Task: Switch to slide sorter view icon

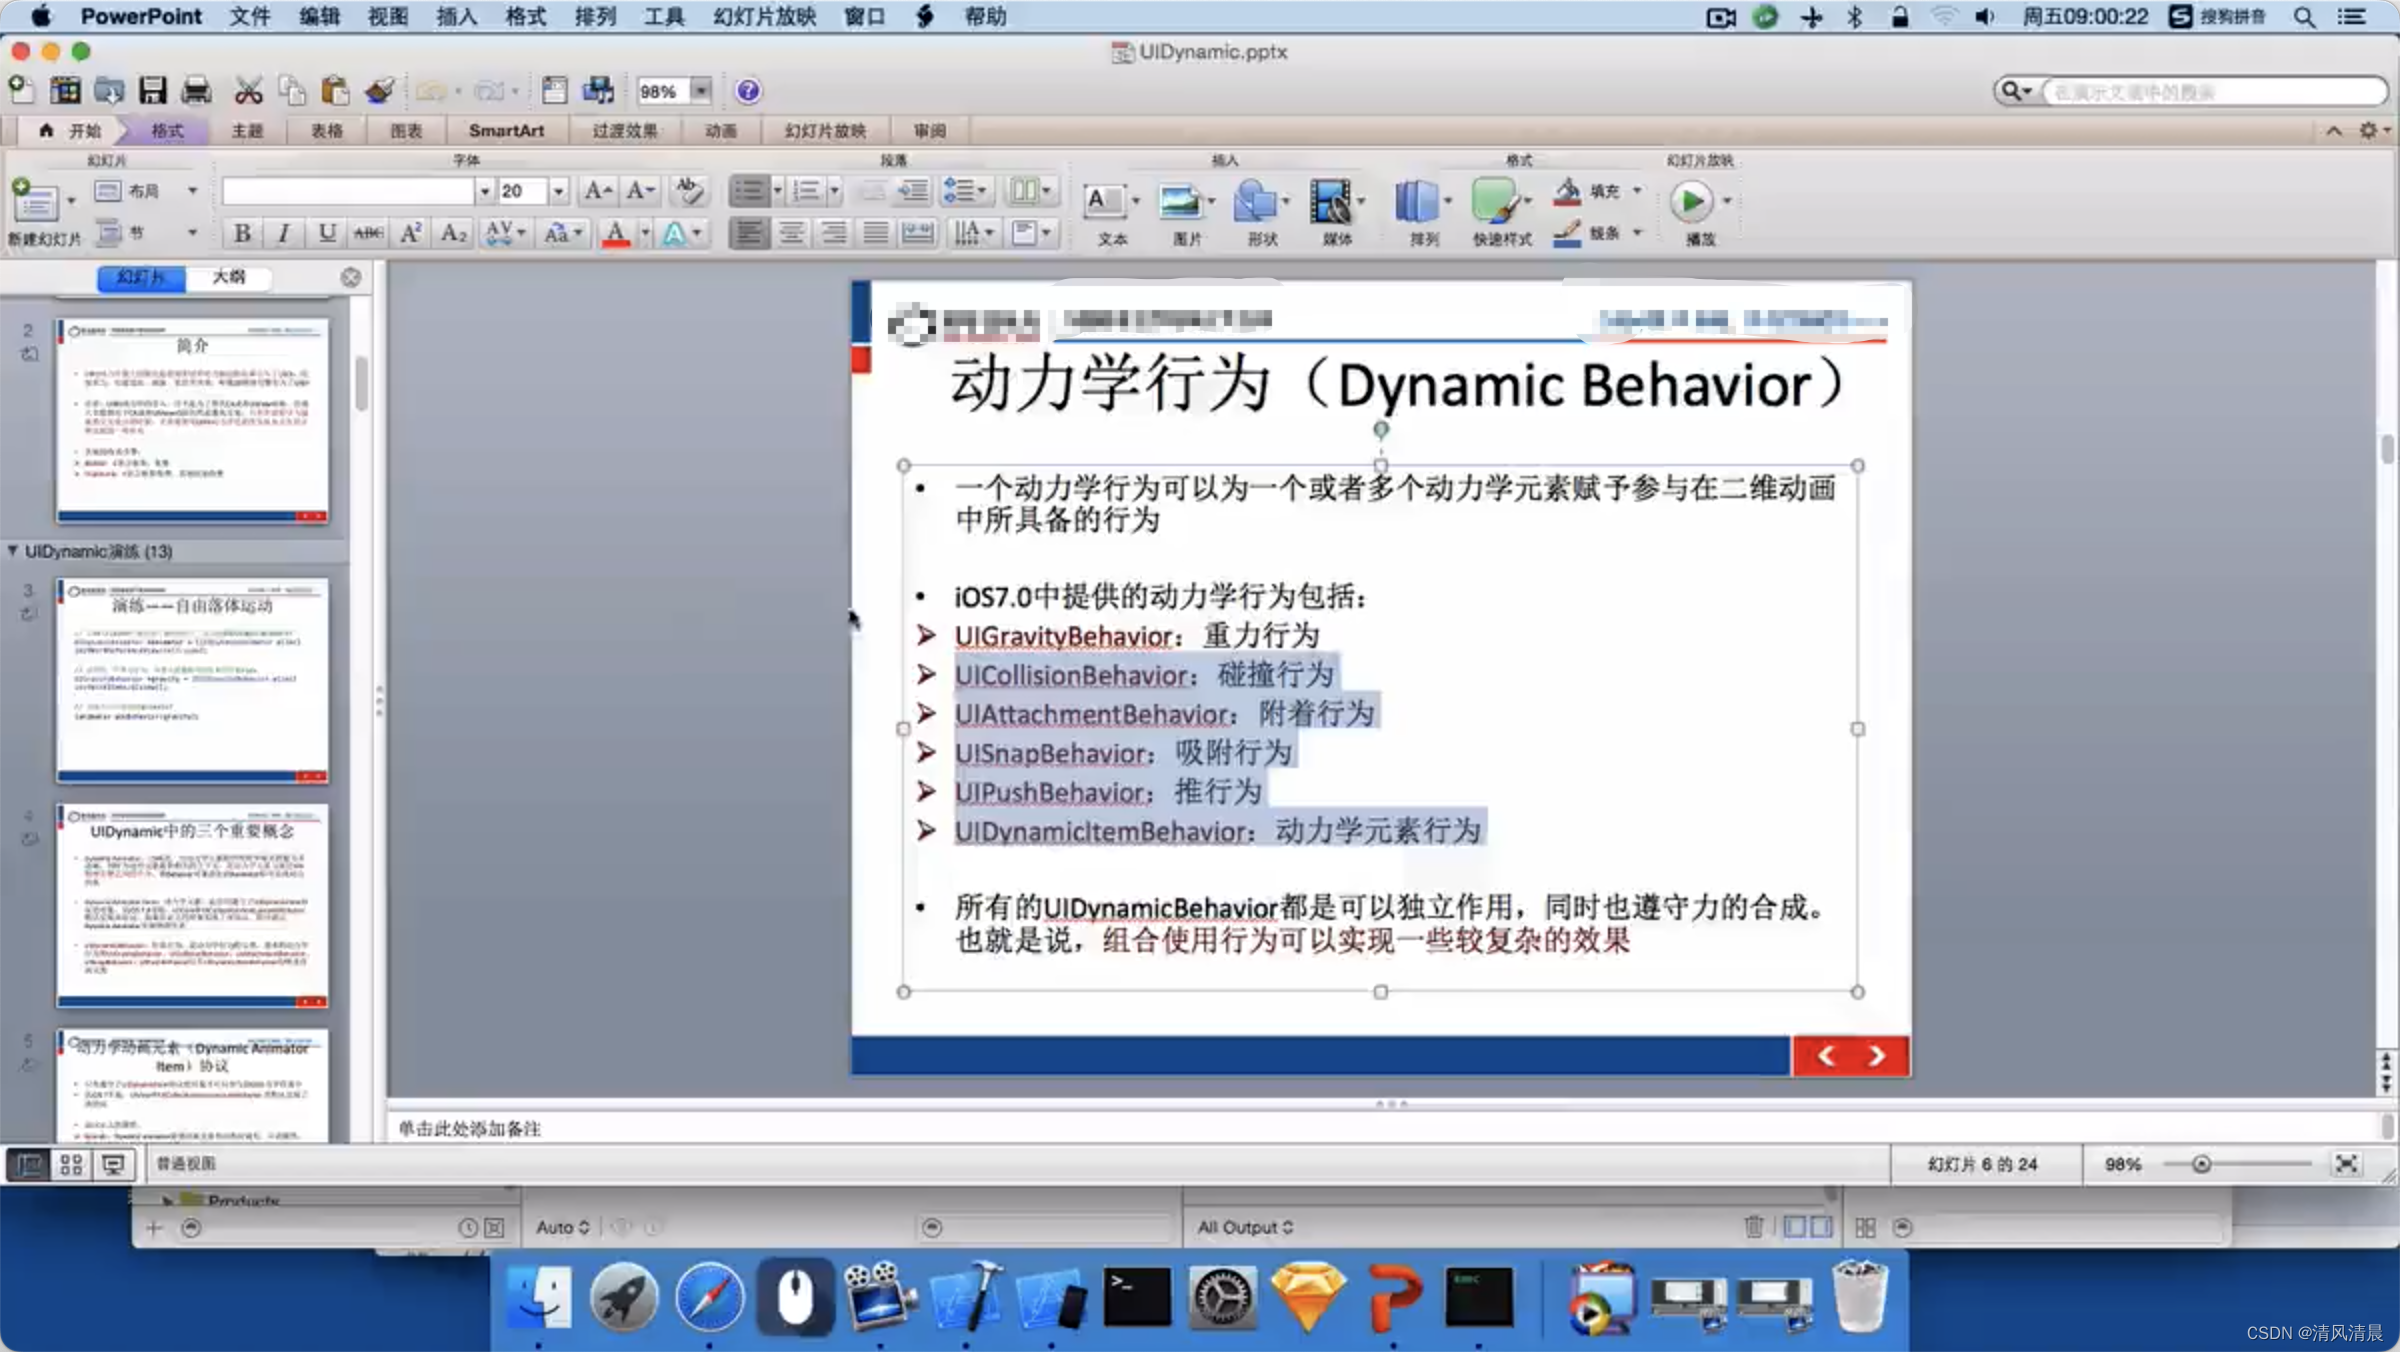Action: 71,1164
